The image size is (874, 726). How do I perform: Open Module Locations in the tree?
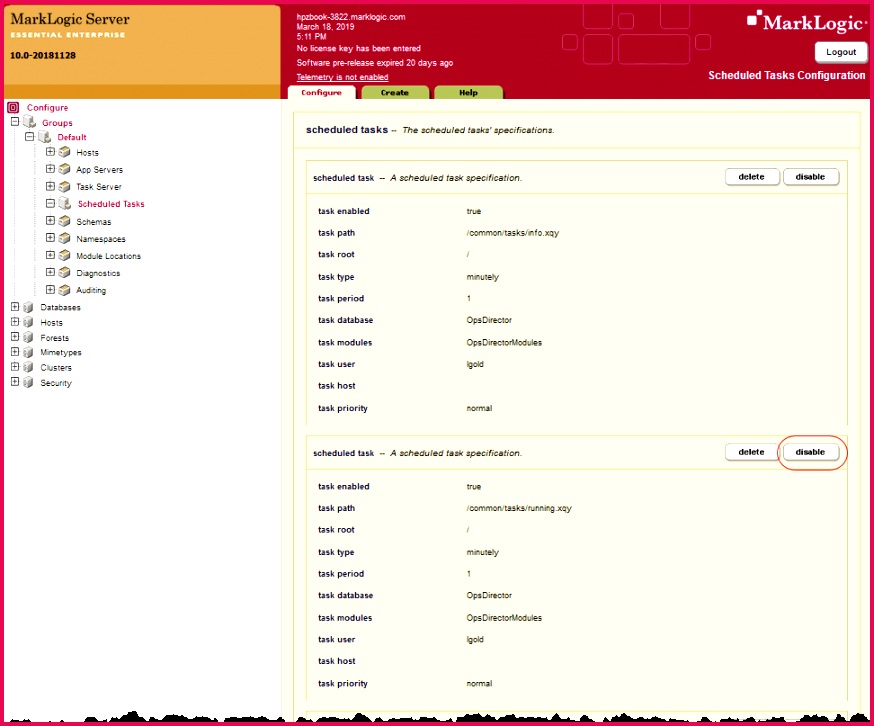(109, 256)
